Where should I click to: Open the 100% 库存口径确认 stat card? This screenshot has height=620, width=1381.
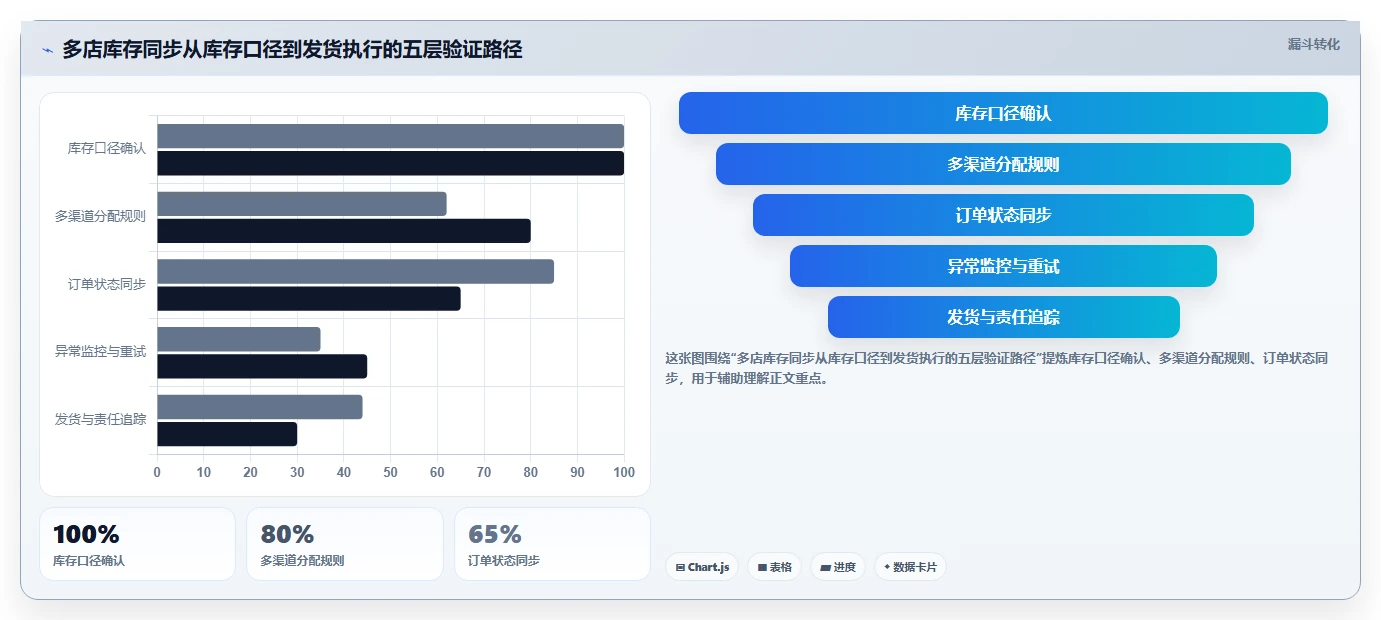[x=137, y=544]
